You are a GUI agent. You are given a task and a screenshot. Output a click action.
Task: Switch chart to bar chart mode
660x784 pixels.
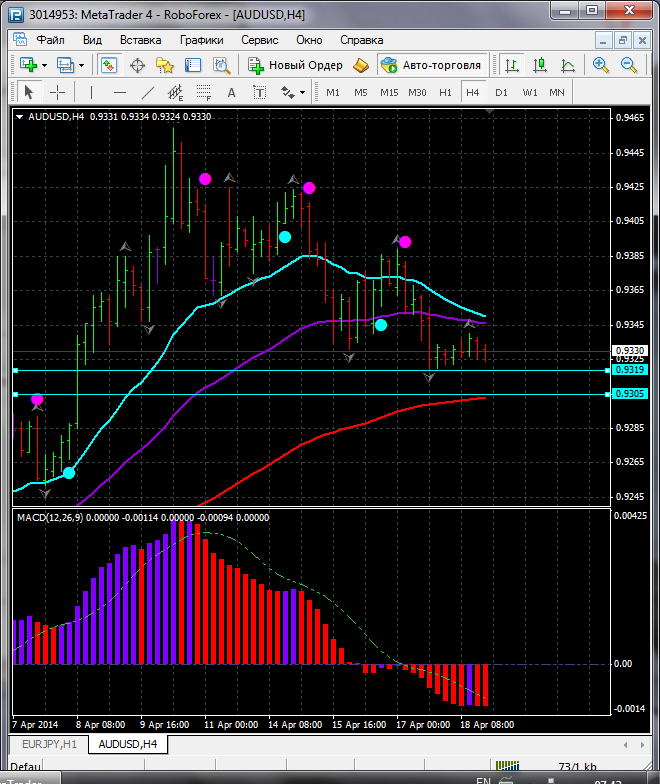point(512,65)
